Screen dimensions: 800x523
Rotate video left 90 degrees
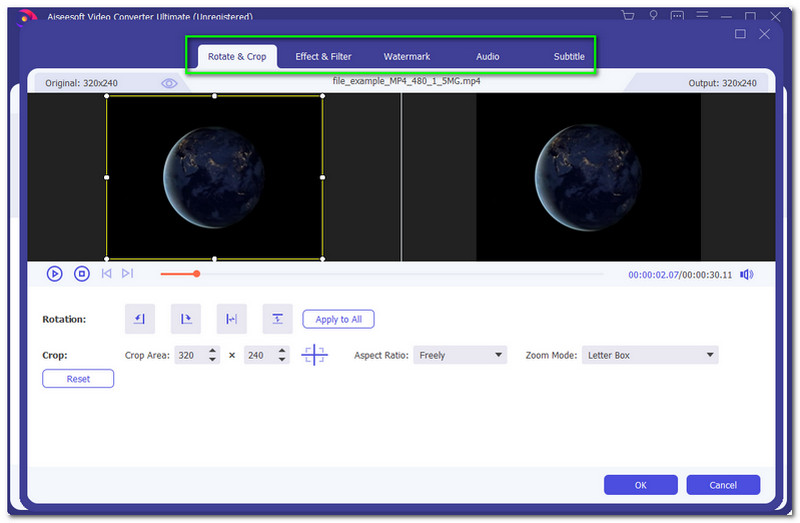(140, 319)
